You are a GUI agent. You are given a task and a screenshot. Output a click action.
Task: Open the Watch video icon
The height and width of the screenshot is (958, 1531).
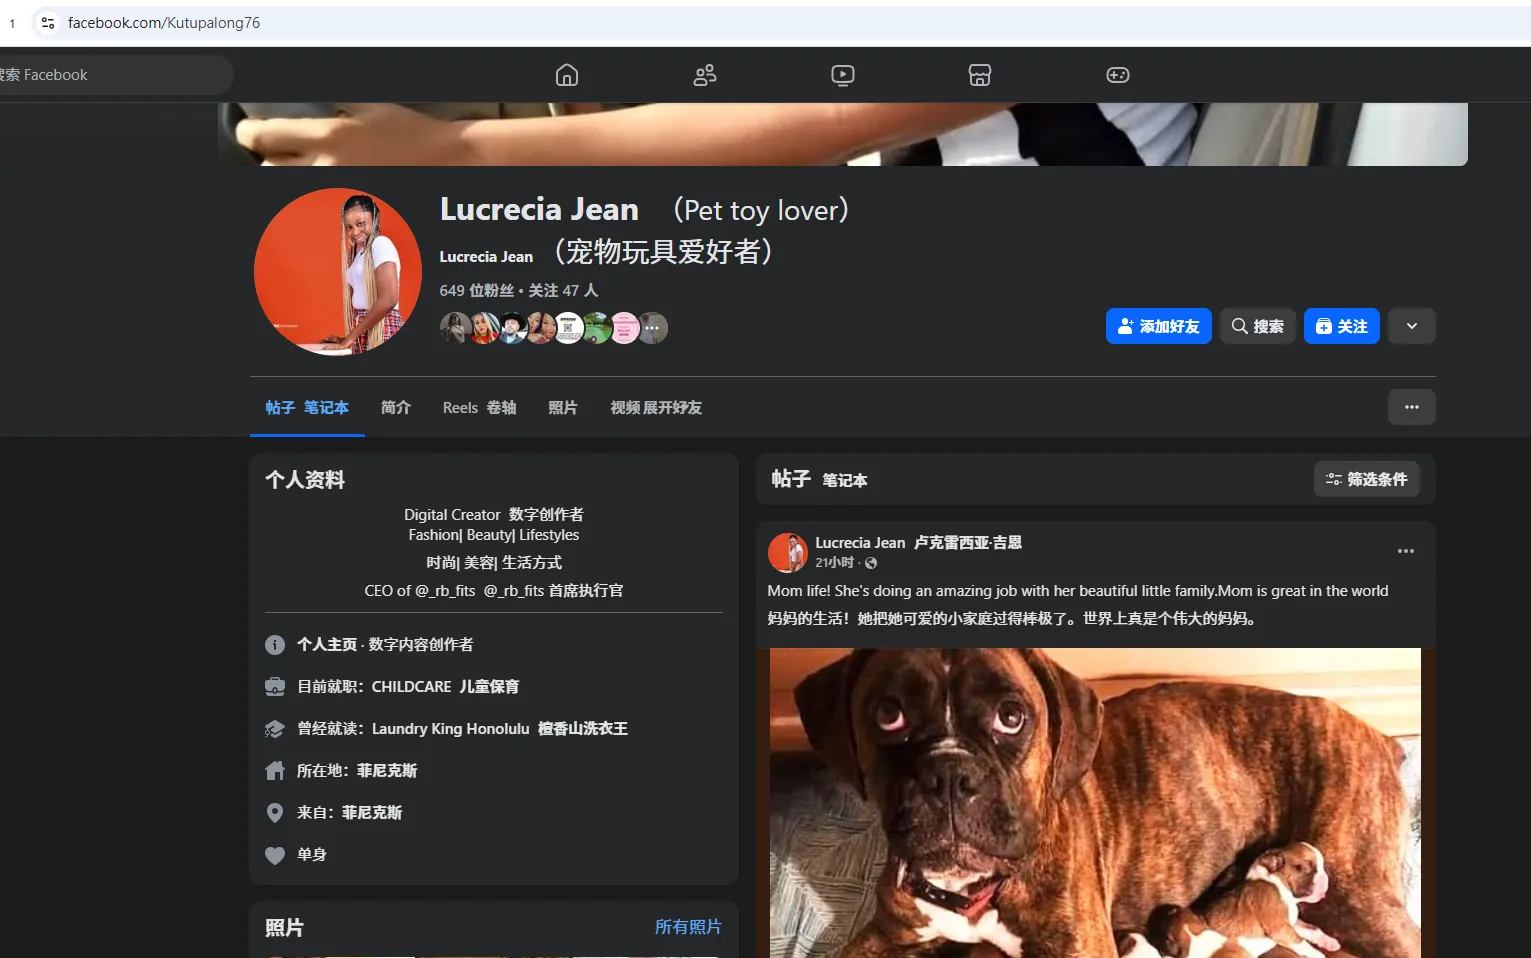(843, 75)
